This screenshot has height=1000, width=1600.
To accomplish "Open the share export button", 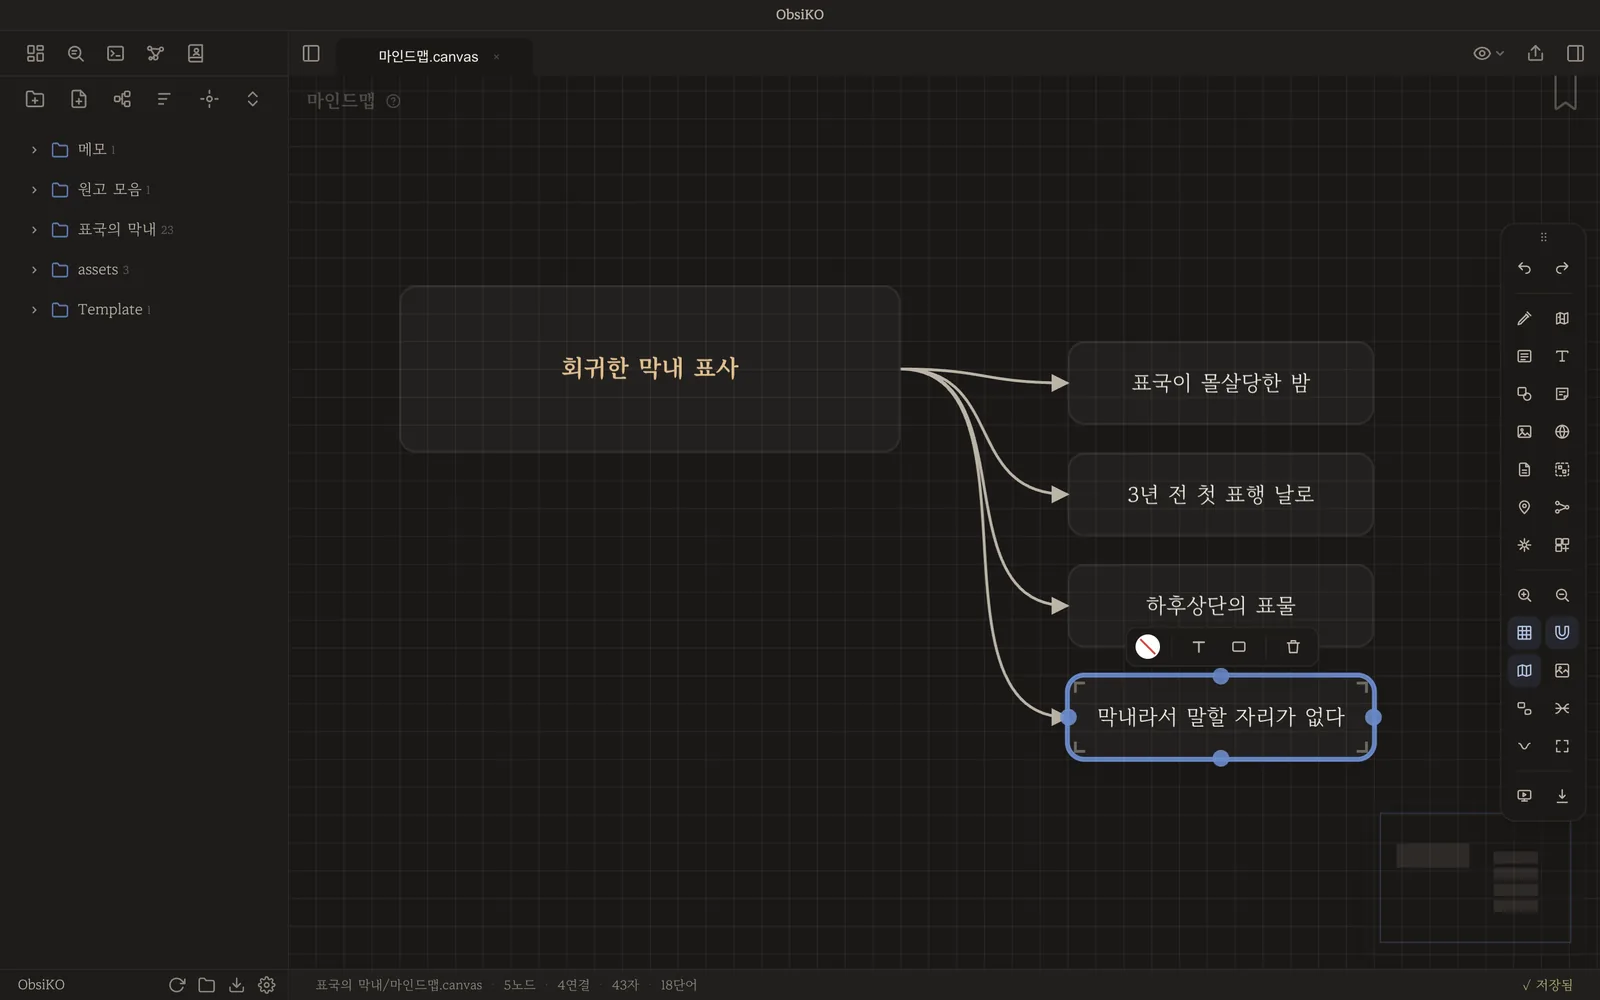I will (x=1535, y=53).
